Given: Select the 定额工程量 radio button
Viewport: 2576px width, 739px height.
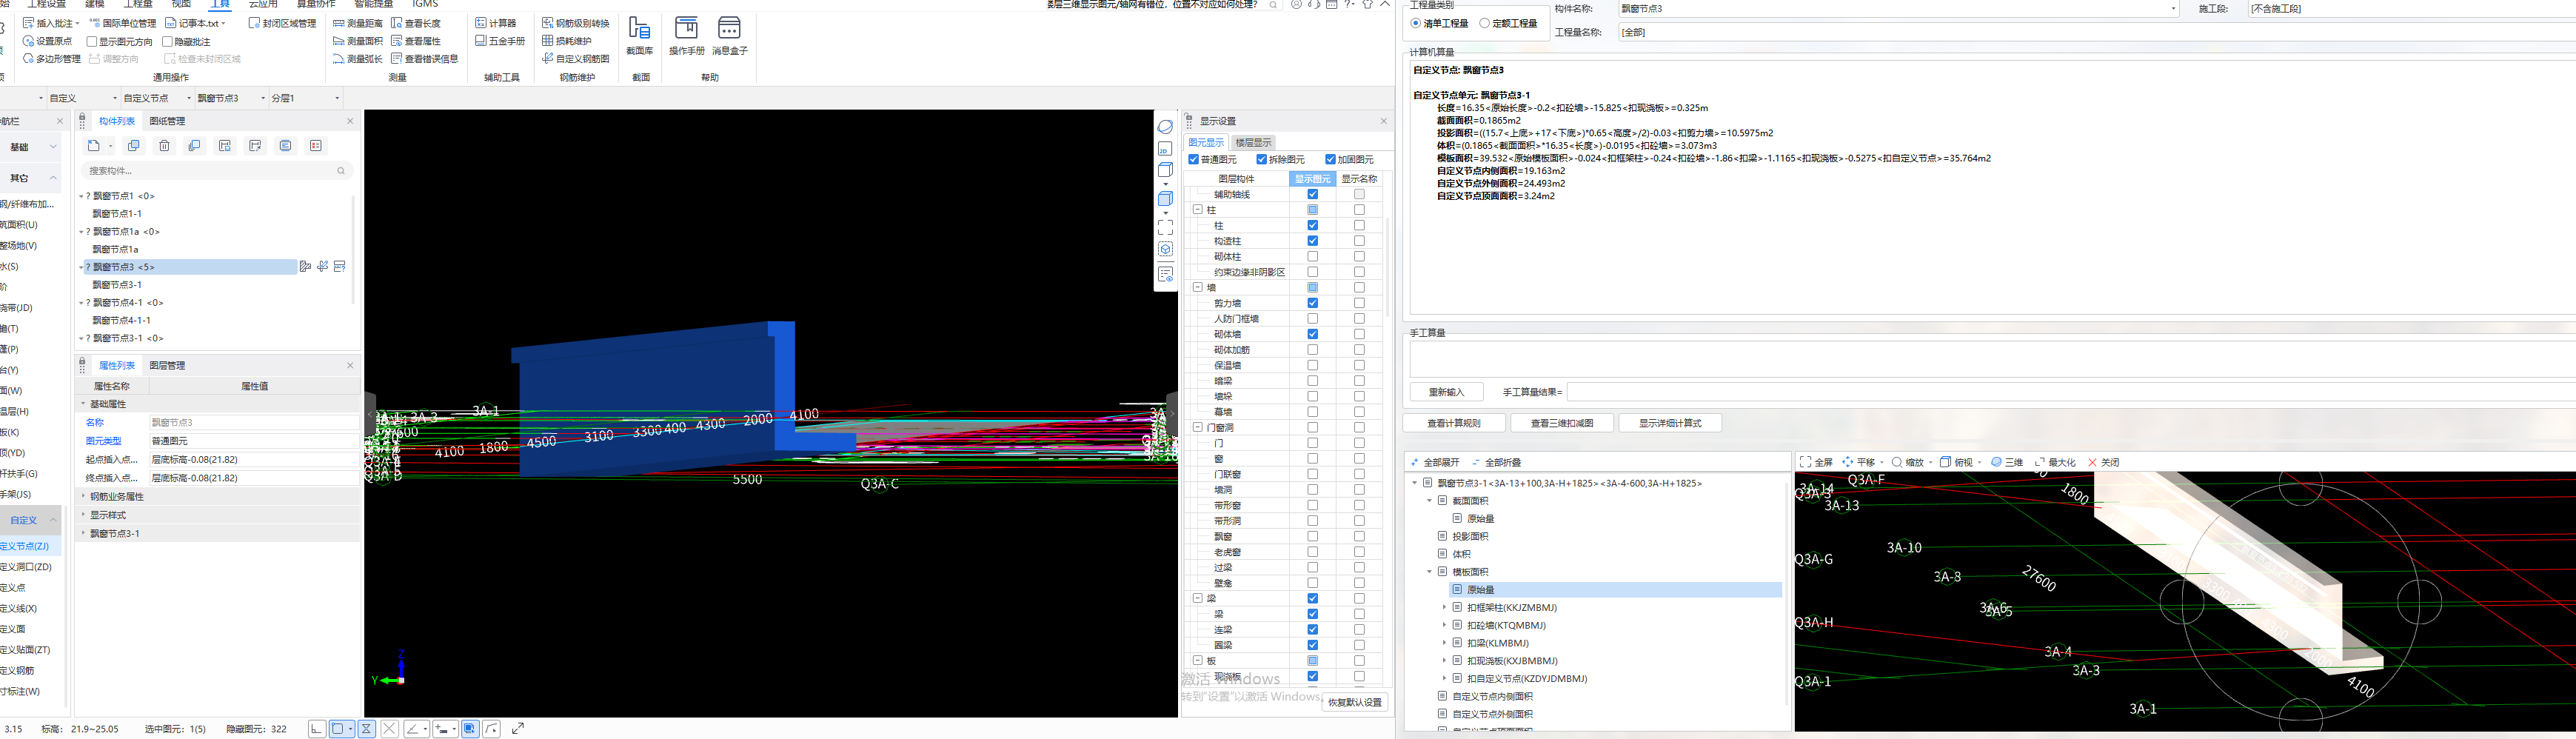Looking at the screenshot, I should coord(1485,23).
